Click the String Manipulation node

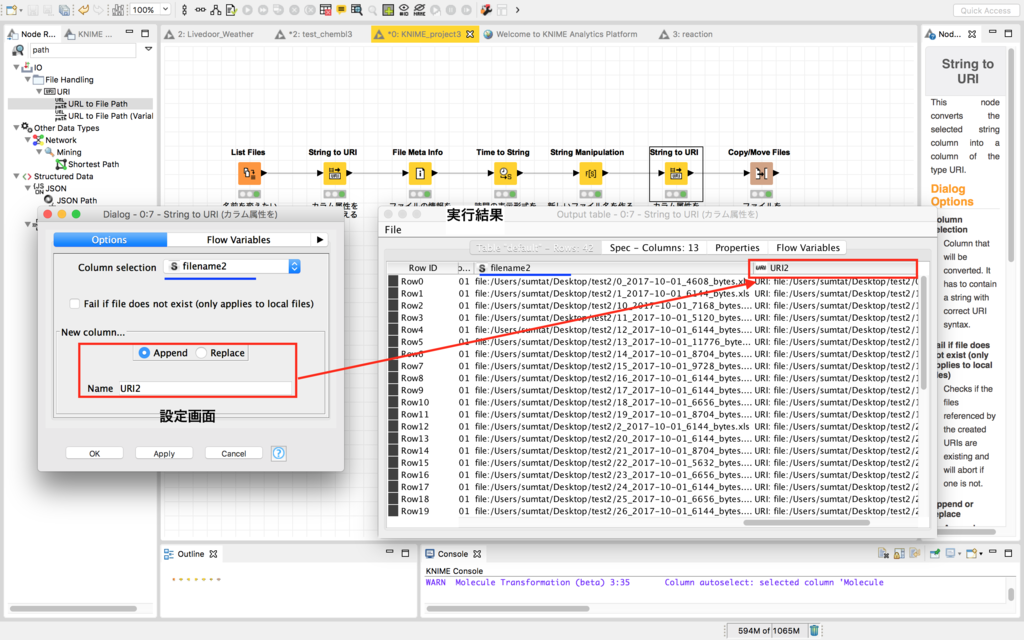[x=590, y=173]
